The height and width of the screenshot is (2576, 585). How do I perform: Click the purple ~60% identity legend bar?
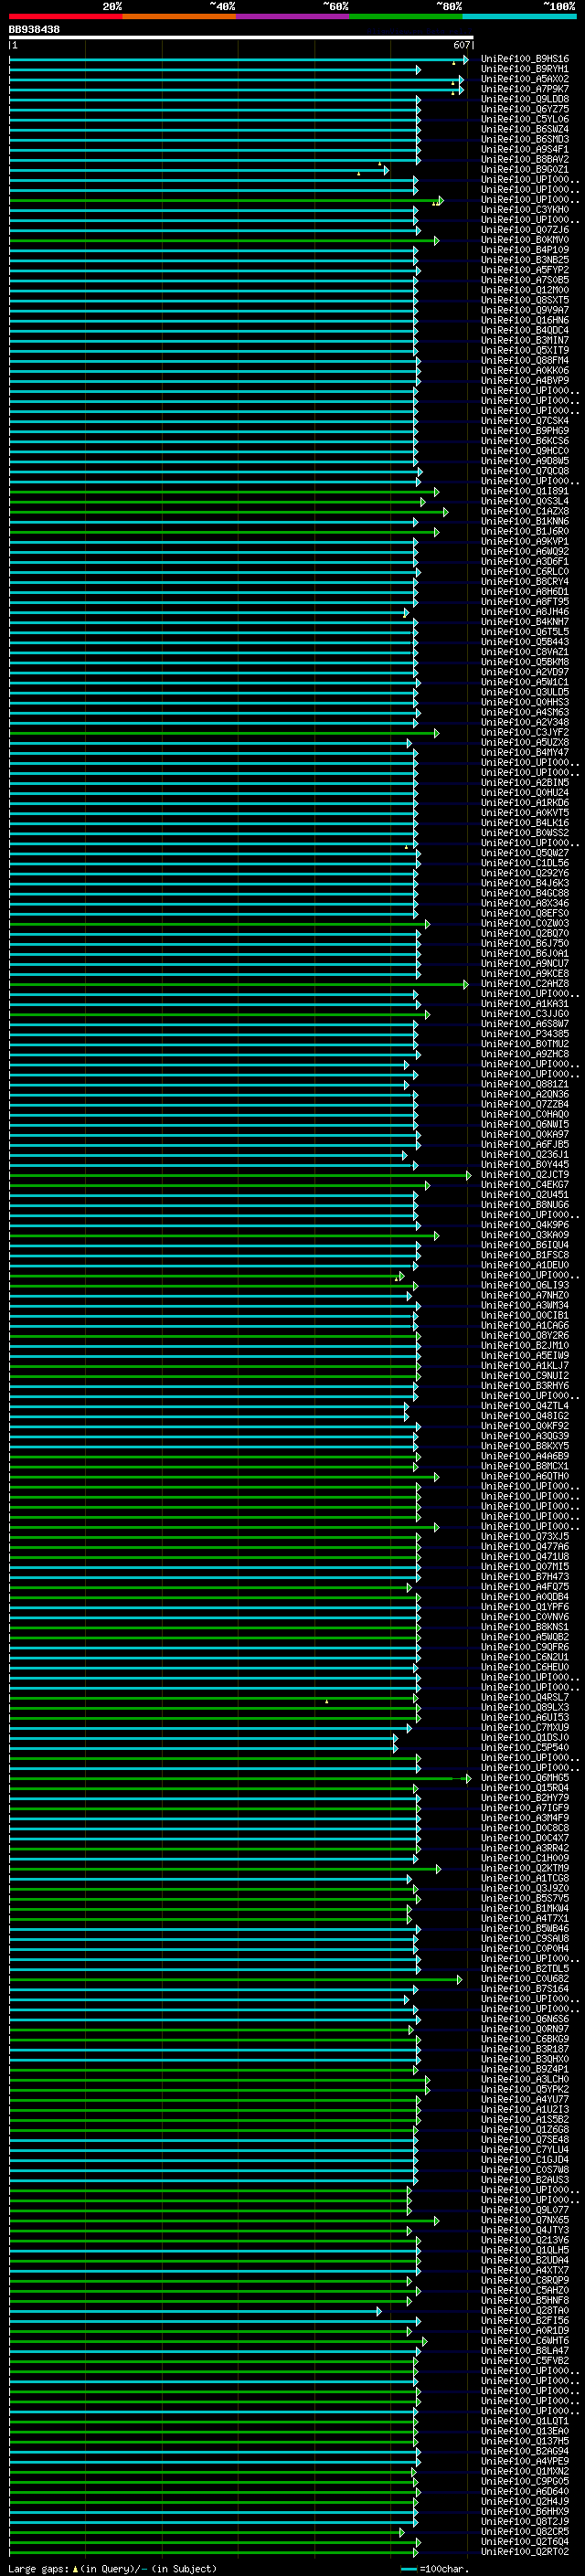[292, 16]
